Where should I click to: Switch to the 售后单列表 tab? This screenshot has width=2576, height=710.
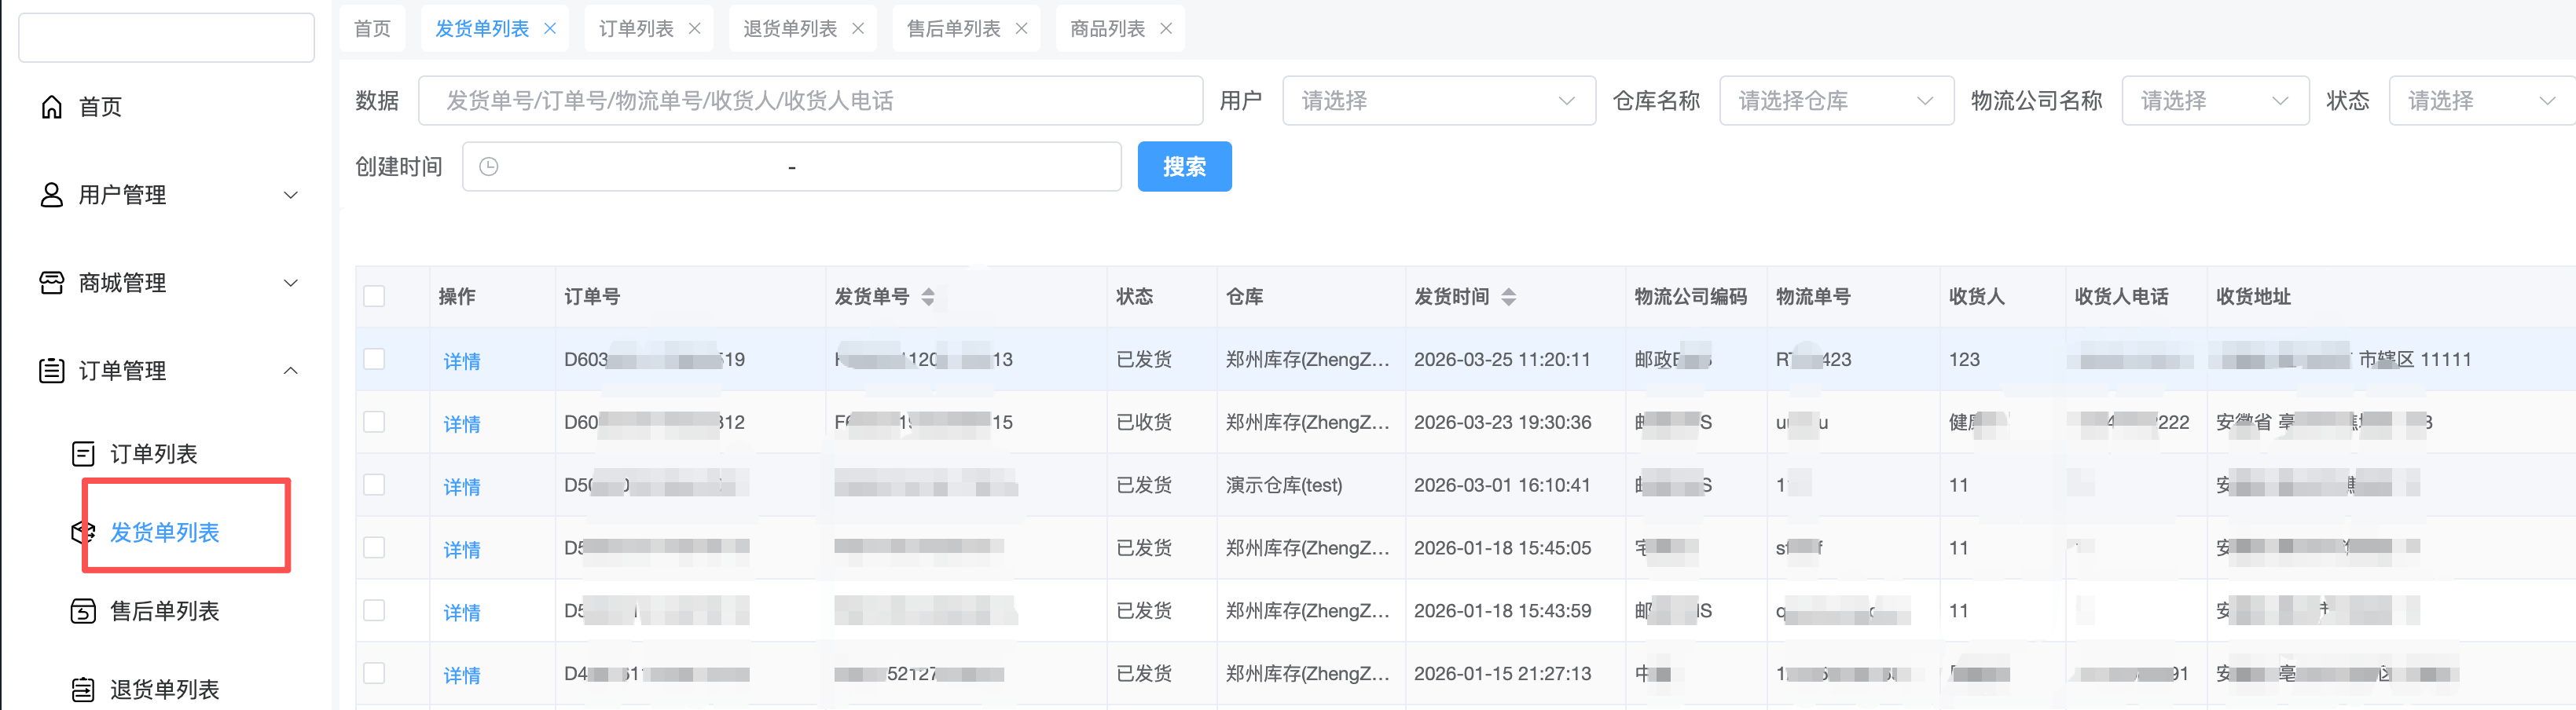click(x=953, y=29)
